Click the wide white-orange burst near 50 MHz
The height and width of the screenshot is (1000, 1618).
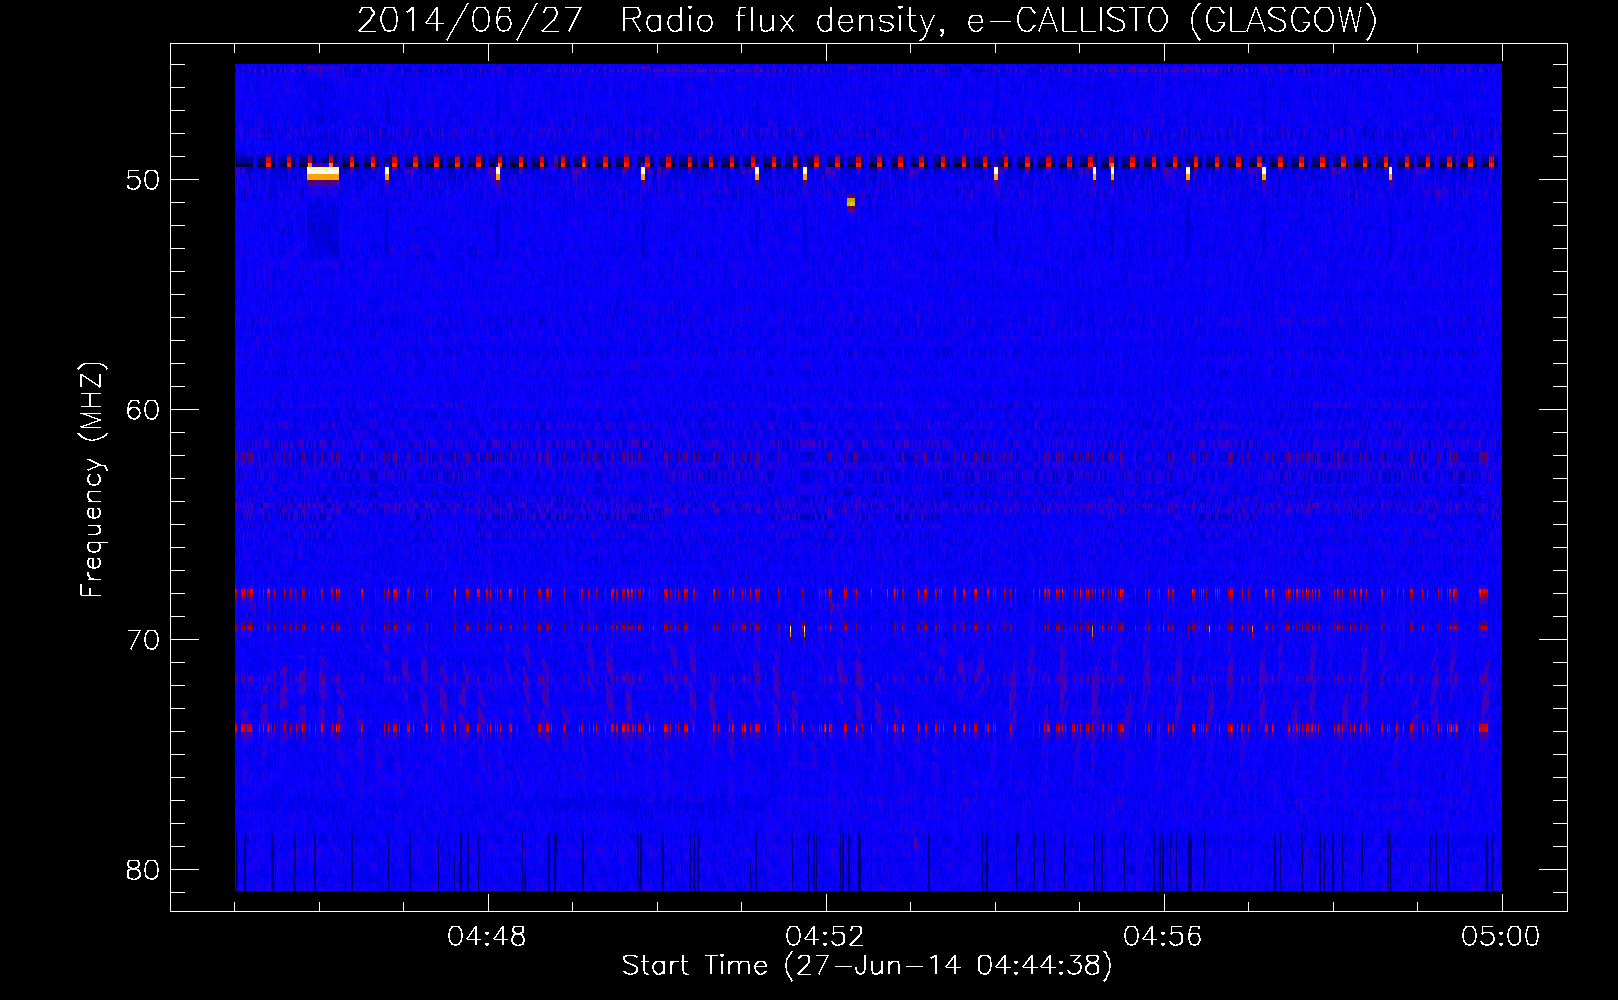click(x=322, y=174)
